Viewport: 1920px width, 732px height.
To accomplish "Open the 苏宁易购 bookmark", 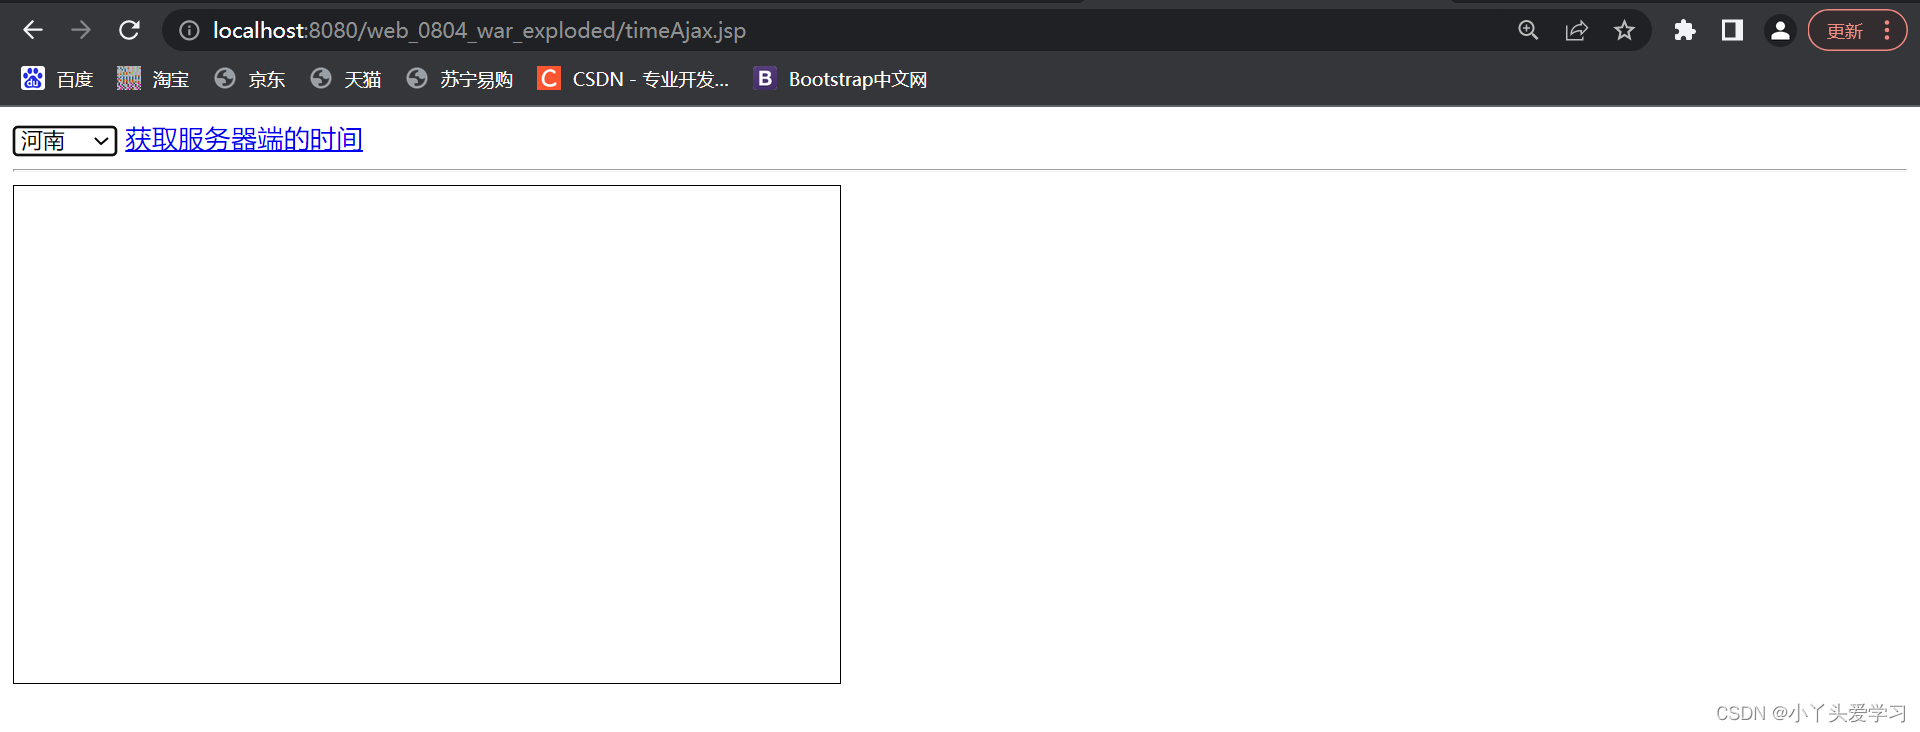I will 460,79.
